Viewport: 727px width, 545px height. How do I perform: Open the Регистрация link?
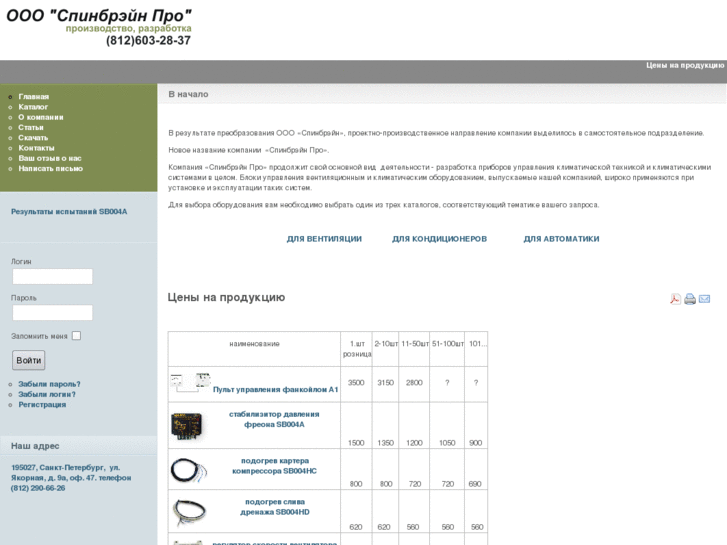pos(42,404)
